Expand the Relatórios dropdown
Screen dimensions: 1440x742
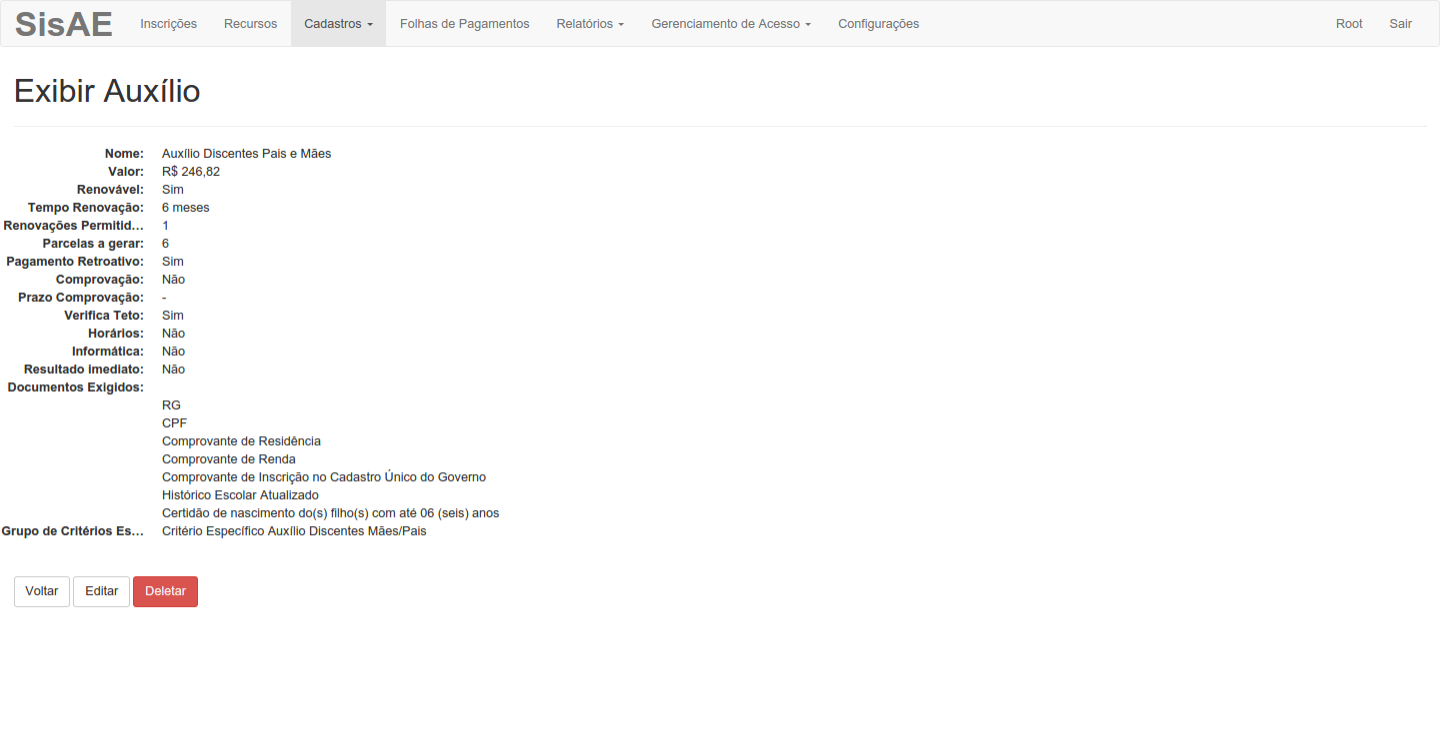pyautogui.click(x=590, y=24)
